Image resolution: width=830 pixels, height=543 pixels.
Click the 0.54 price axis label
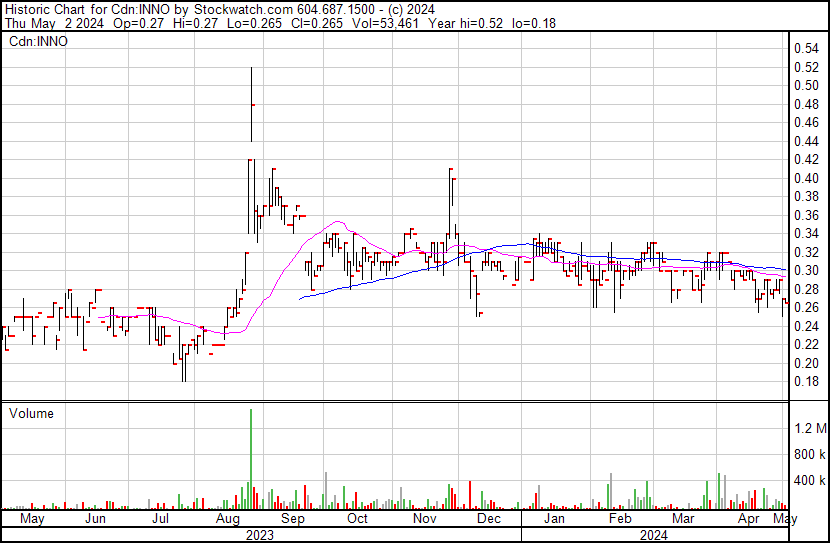(x=806, y=49)
